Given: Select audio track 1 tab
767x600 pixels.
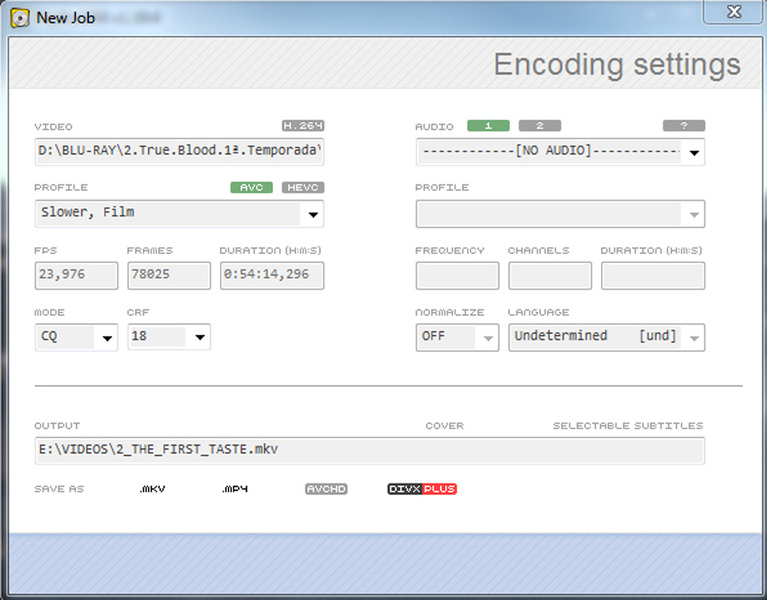Looking at the screenshot, I should point(488,126).
